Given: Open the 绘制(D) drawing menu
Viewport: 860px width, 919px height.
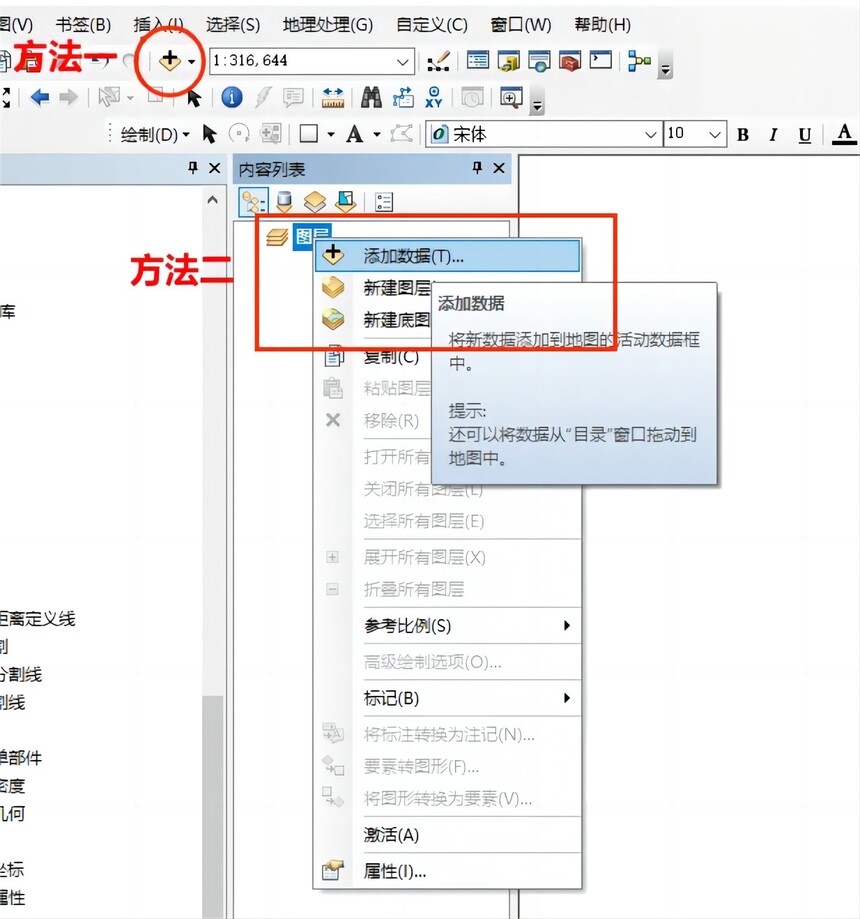Looking at the screenshot, I should coord(155,135).
